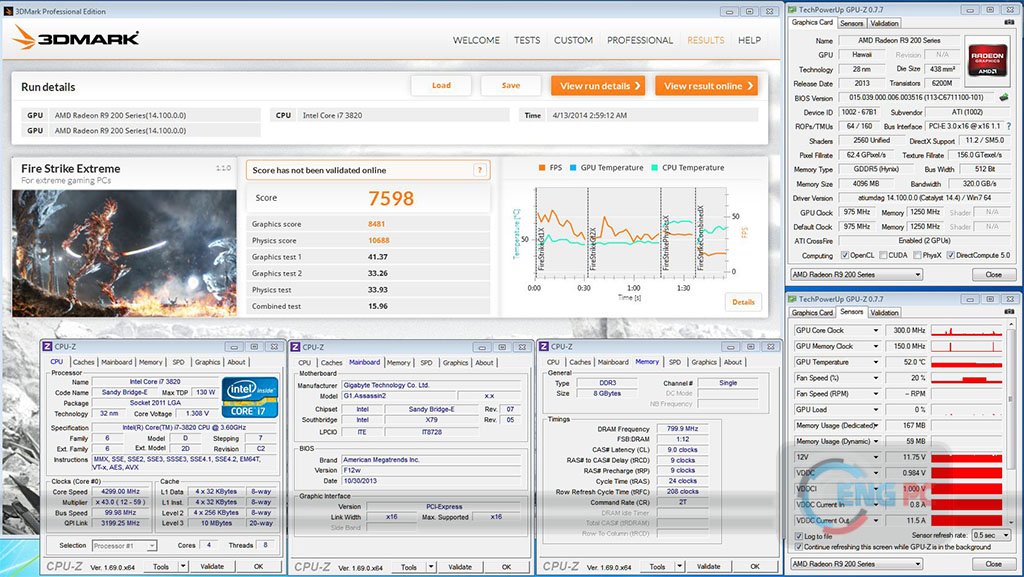
Task: Click the View result online button
Action: [x=707, y=86]
